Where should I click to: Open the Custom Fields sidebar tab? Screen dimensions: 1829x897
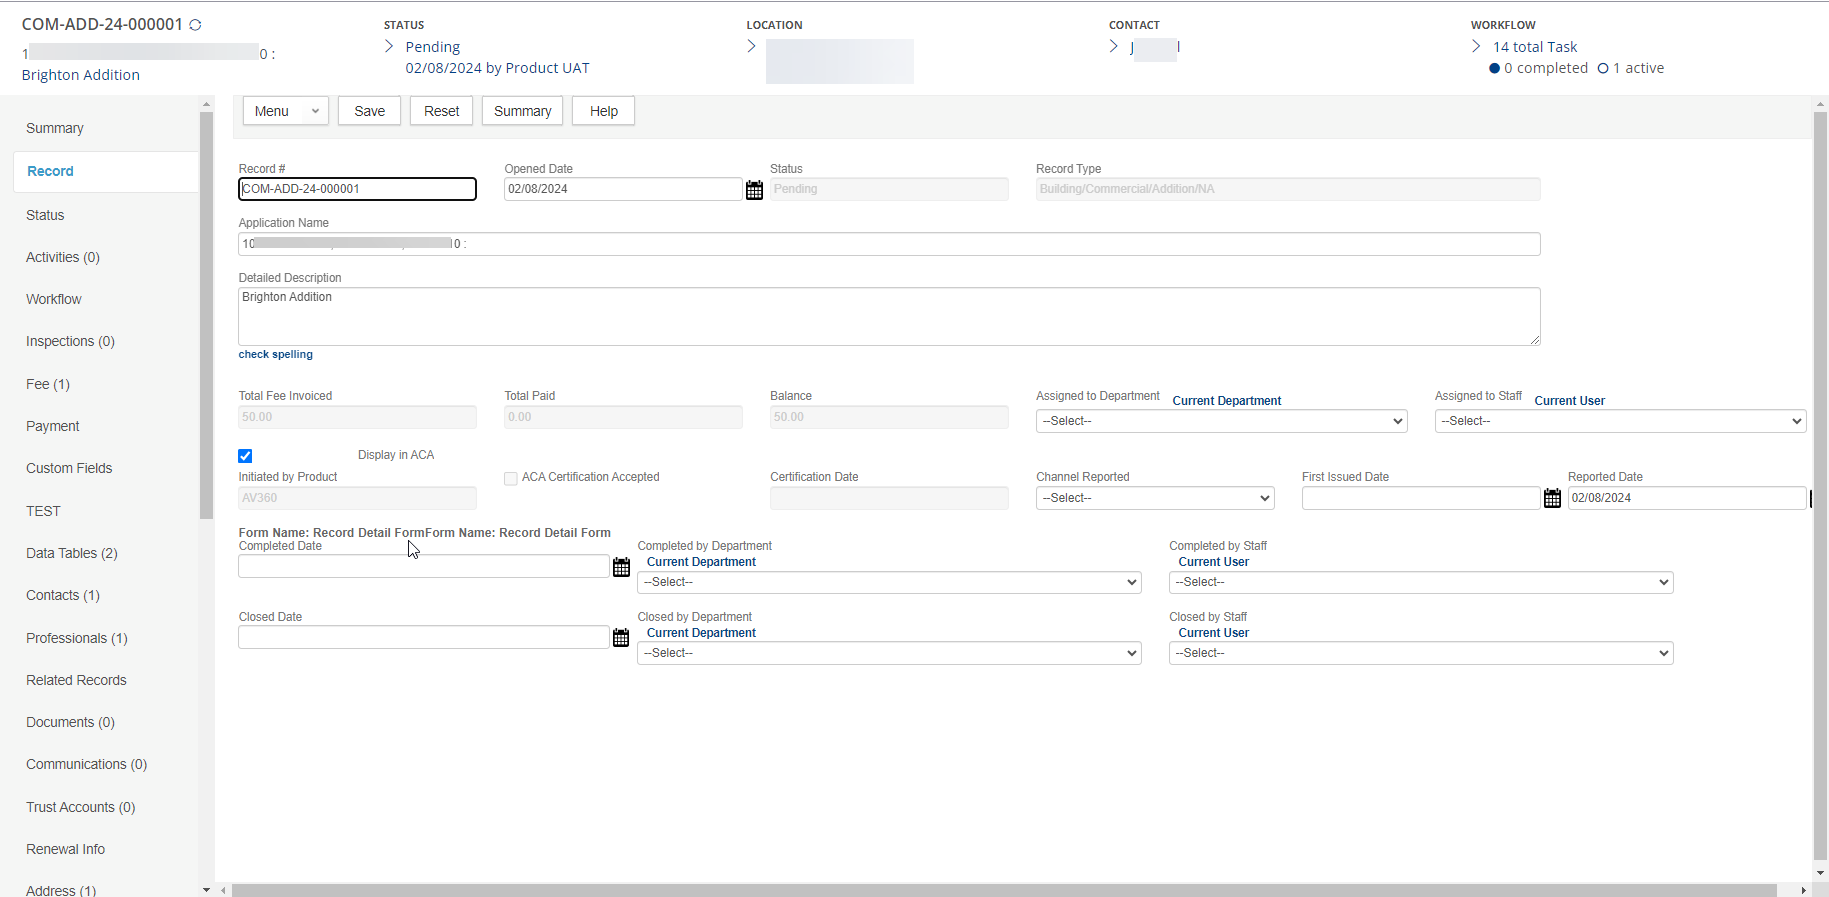pyautogui.click(x=69, y=468)
